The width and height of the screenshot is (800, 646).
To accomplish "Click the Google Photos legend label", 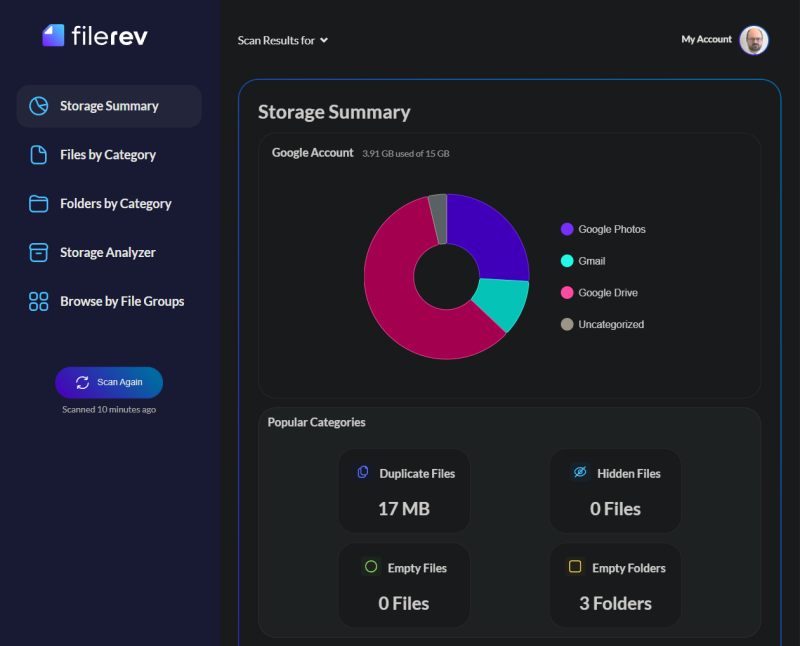I will click(612, 229).
